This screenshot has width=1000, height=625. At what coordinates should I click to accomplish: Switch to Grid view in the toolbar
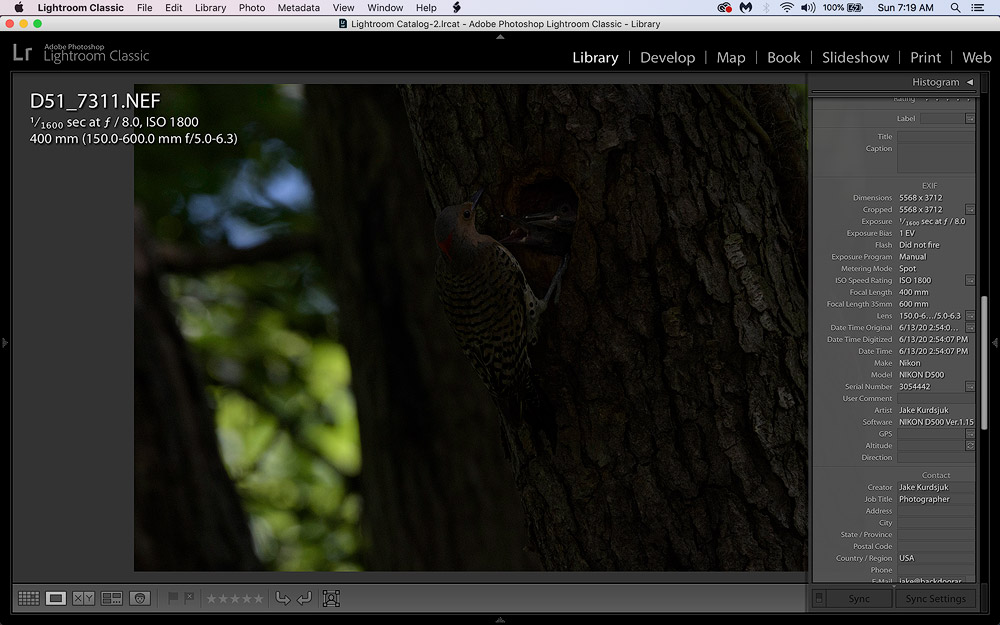28,598
